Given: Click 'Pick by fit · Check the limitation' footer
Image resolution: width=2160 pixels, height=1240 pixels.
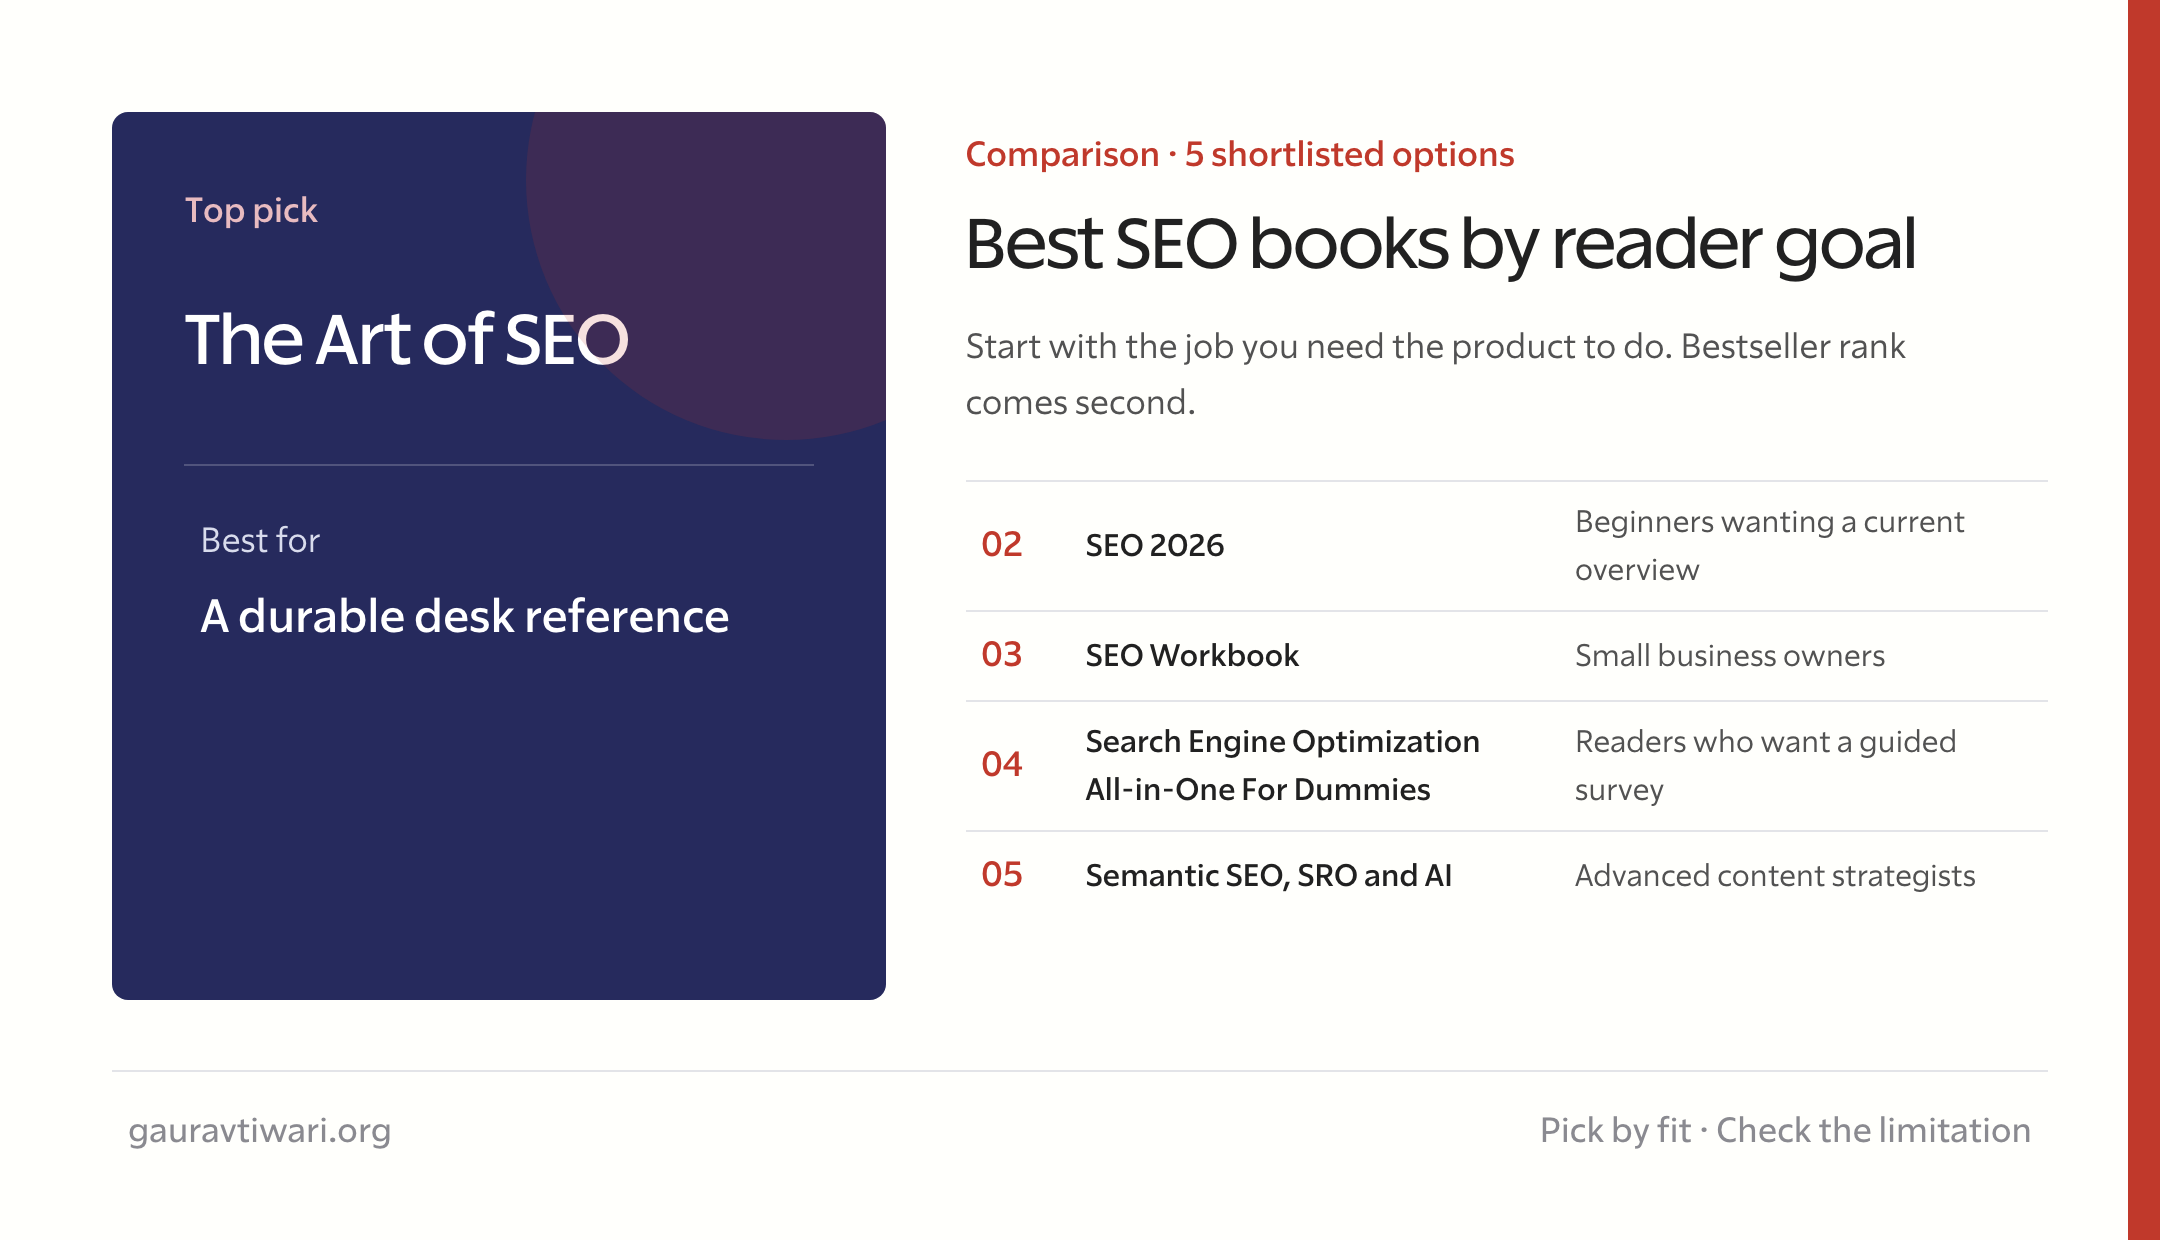Looking at the screenshot, I should coord(1785,1131).
